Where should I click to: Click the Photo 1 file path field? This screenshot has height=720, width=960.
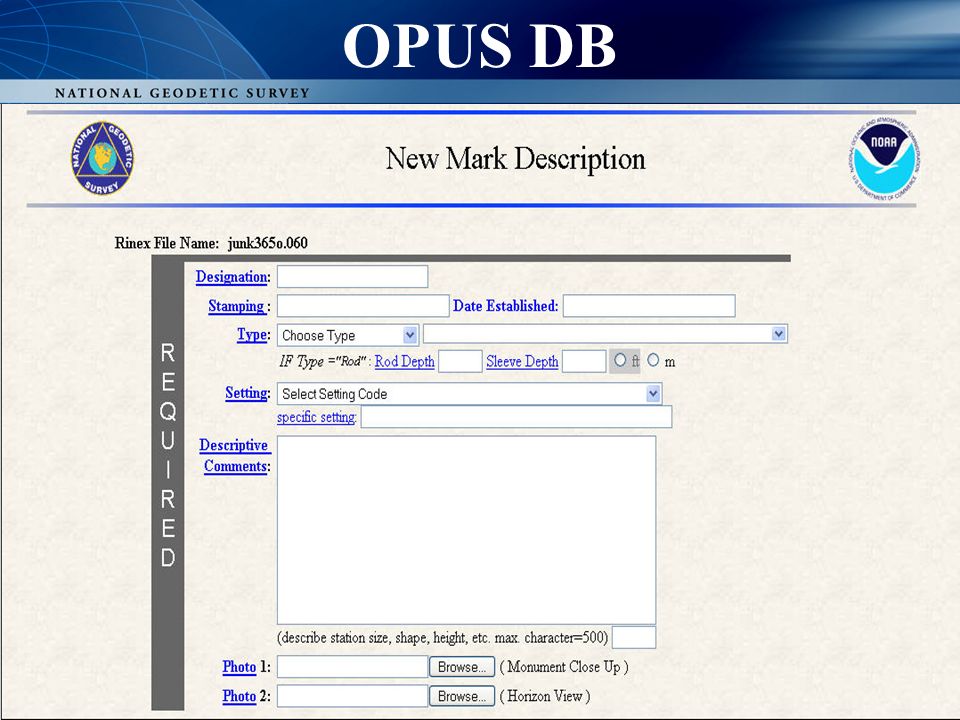(353, 667)
